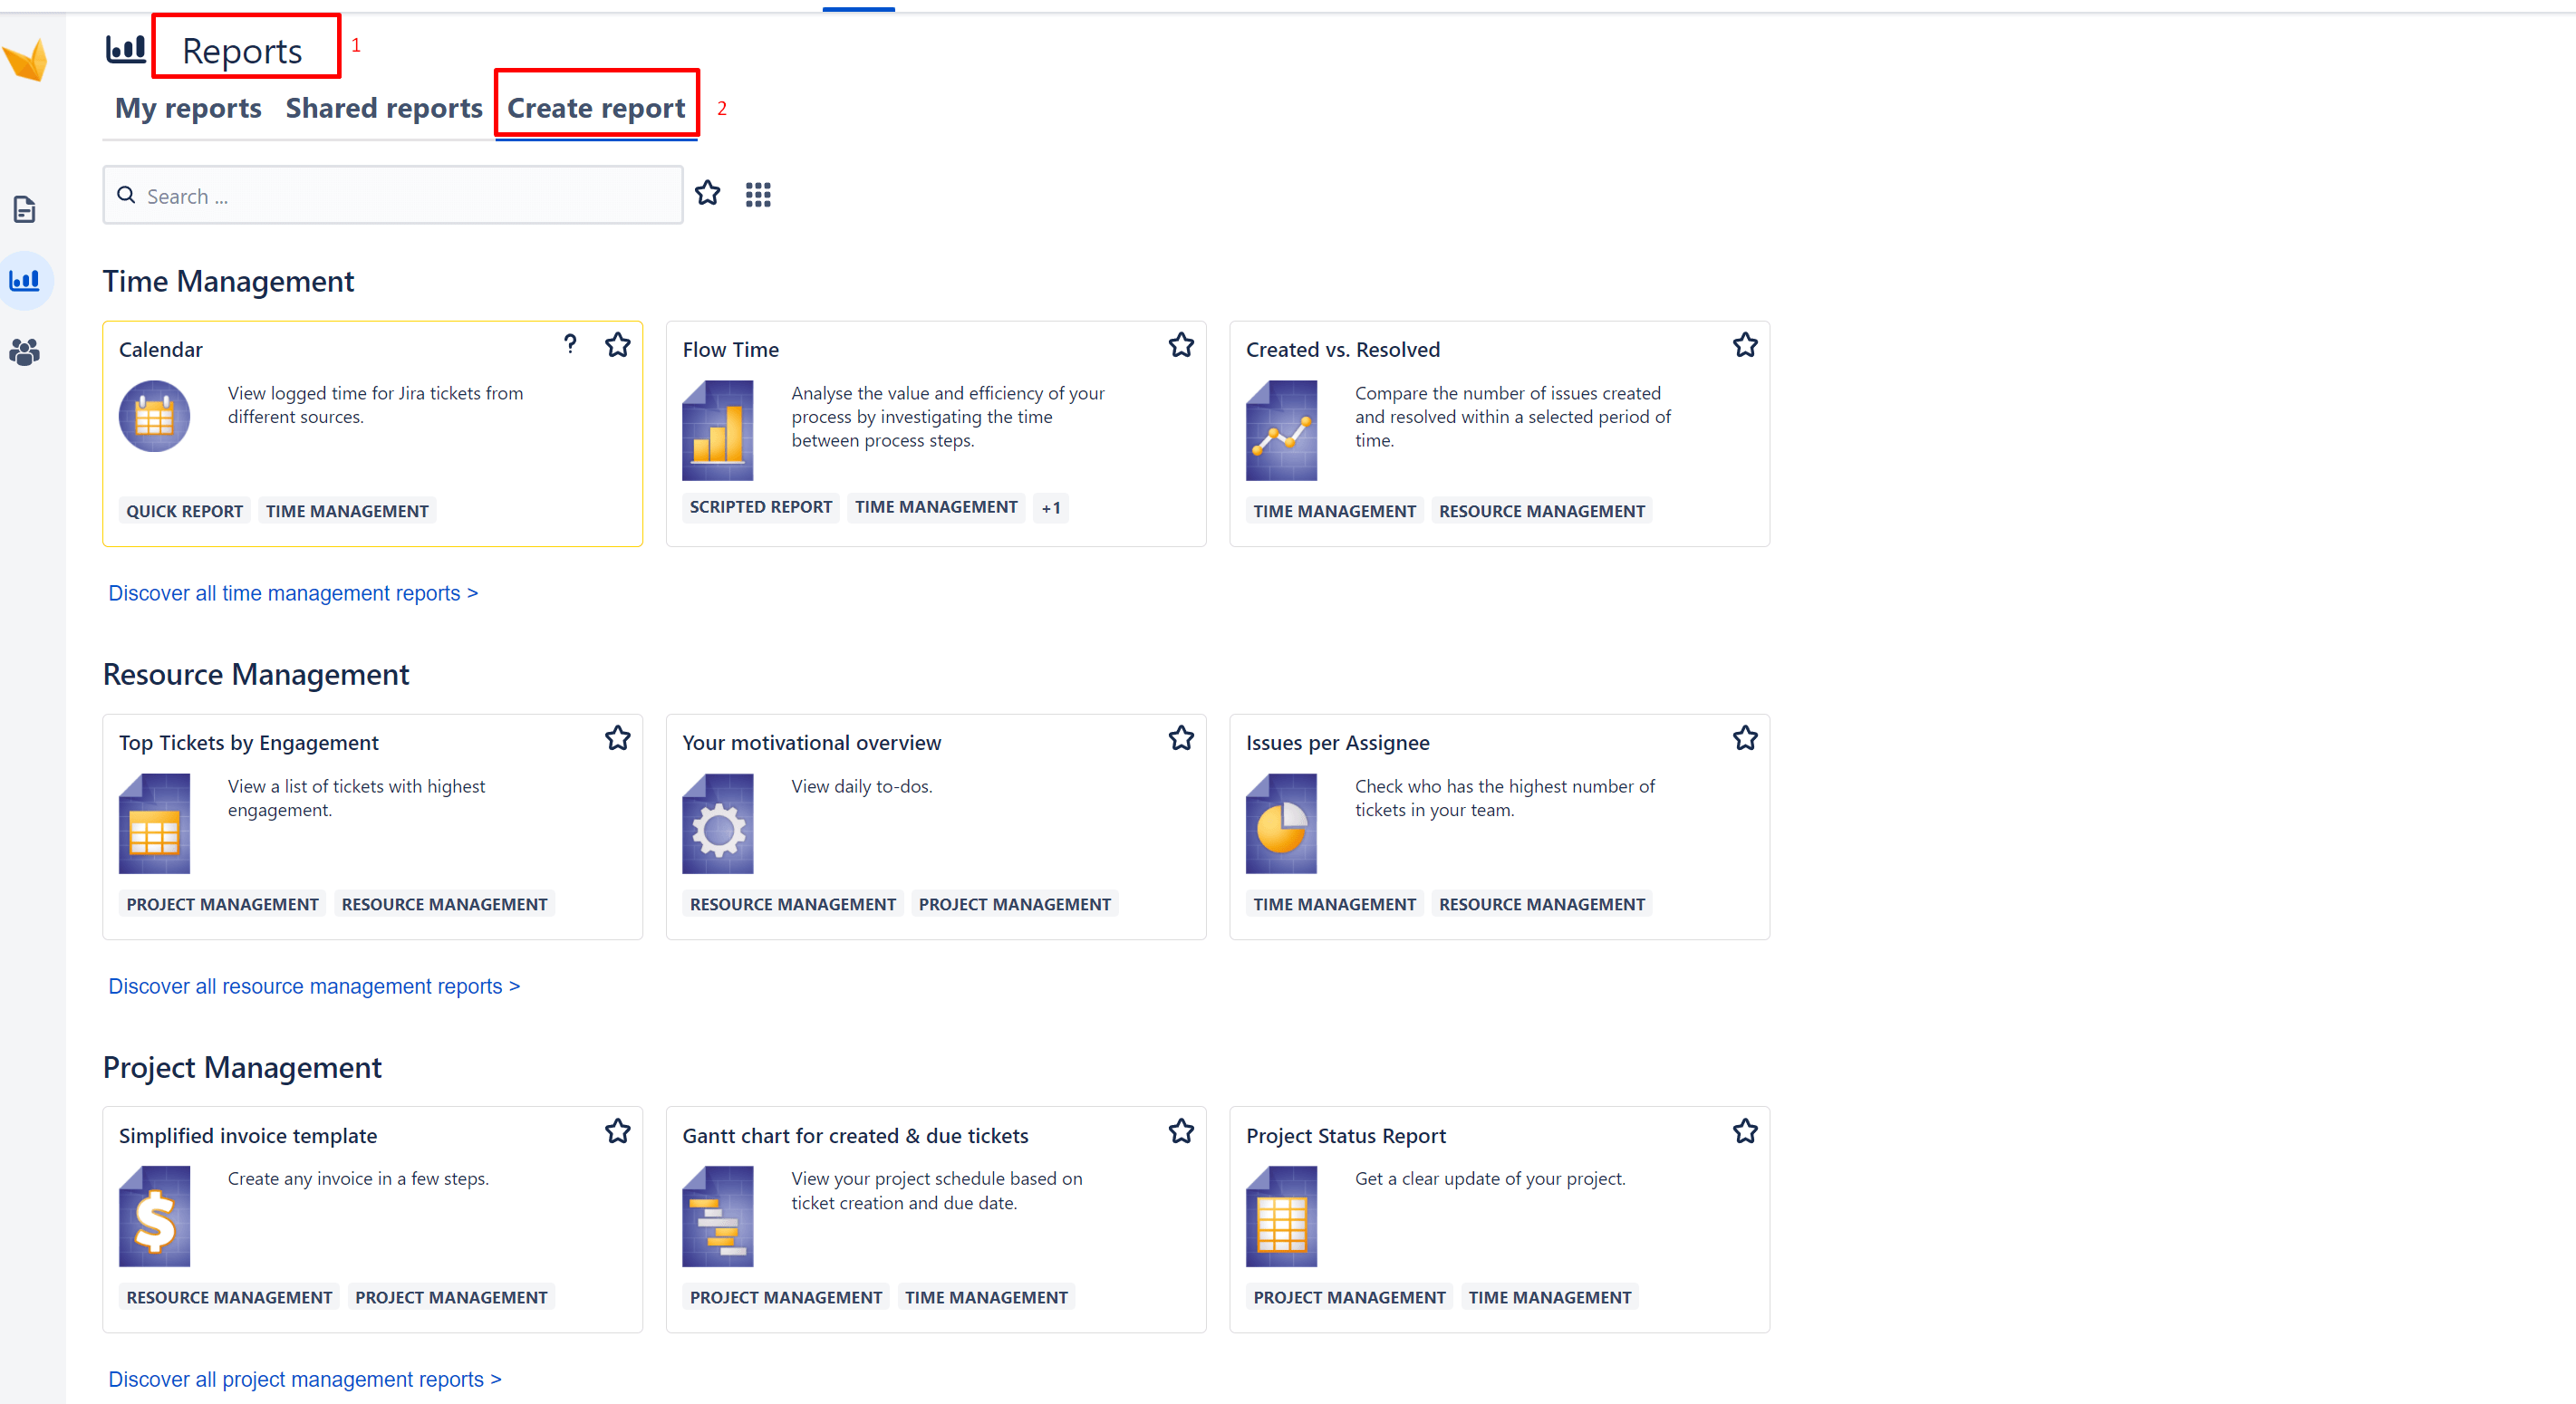This screenshot has height=1404, width=2576.
Task: Click the Time Management section heading
Action: (228, 281)
